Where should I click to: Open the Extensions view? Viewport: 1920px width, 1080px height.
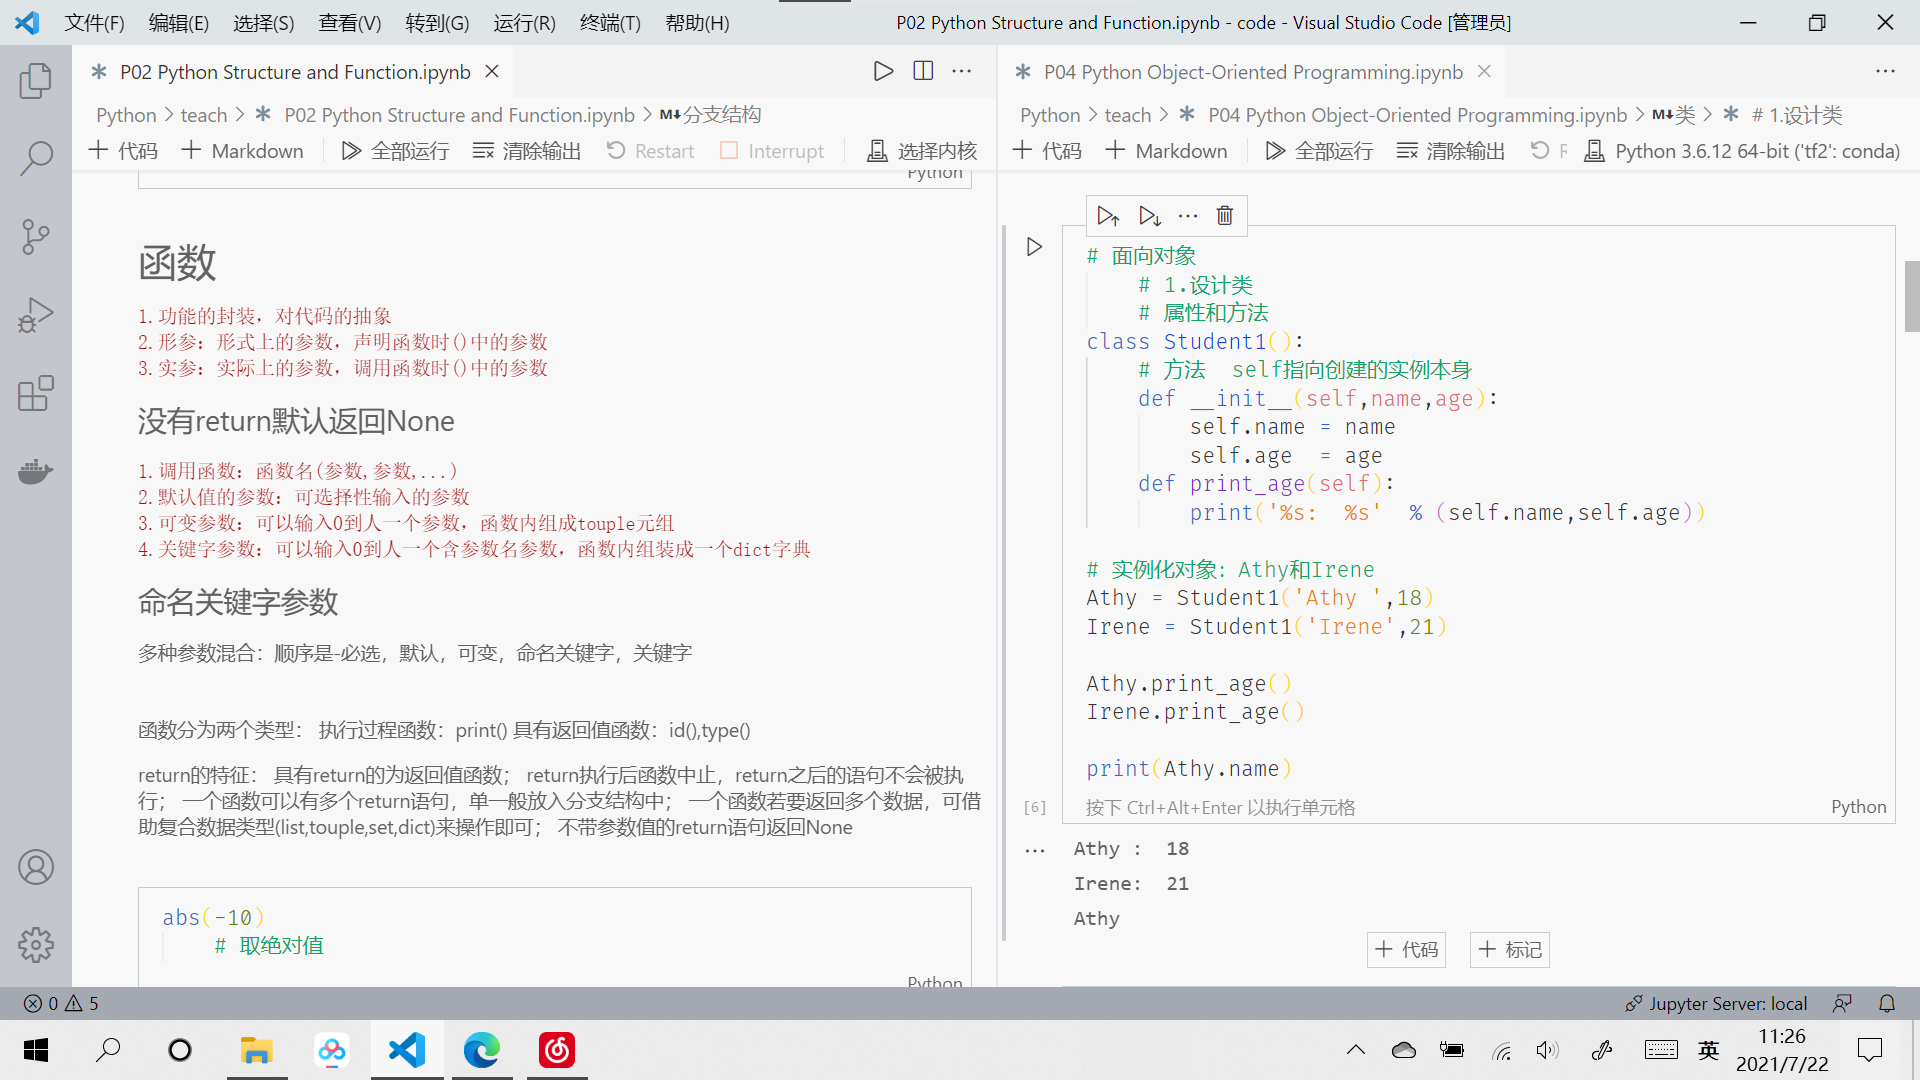(x=36, y=393)
